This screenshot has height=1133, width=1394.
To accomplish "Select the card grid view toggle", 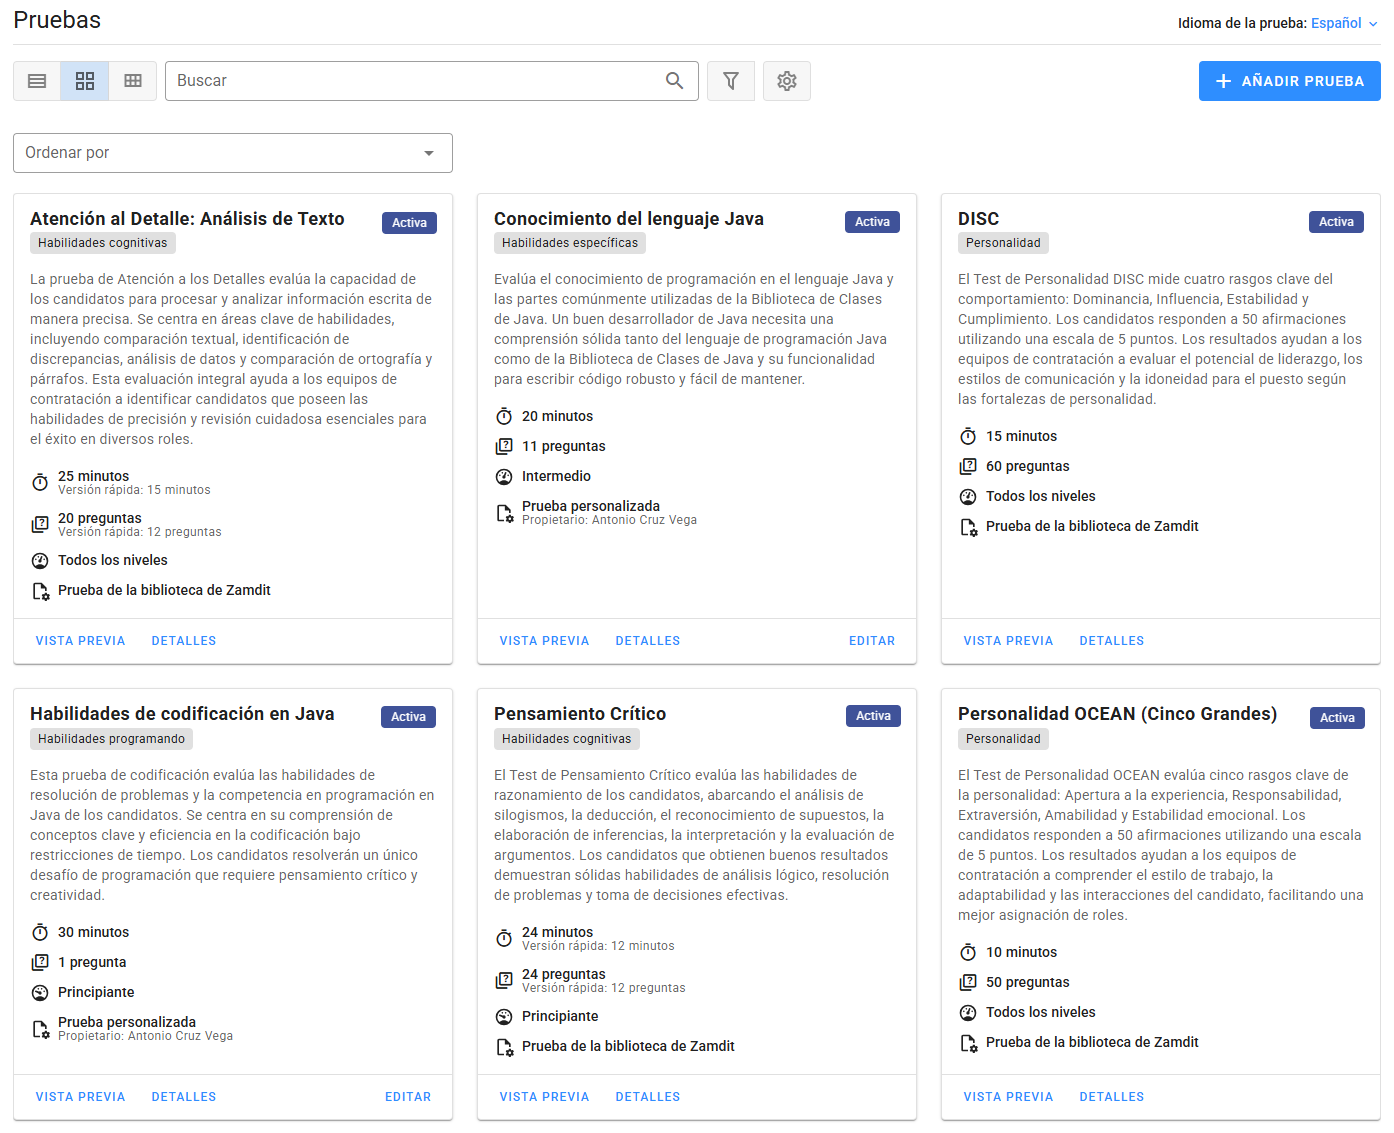I will 85,81.
